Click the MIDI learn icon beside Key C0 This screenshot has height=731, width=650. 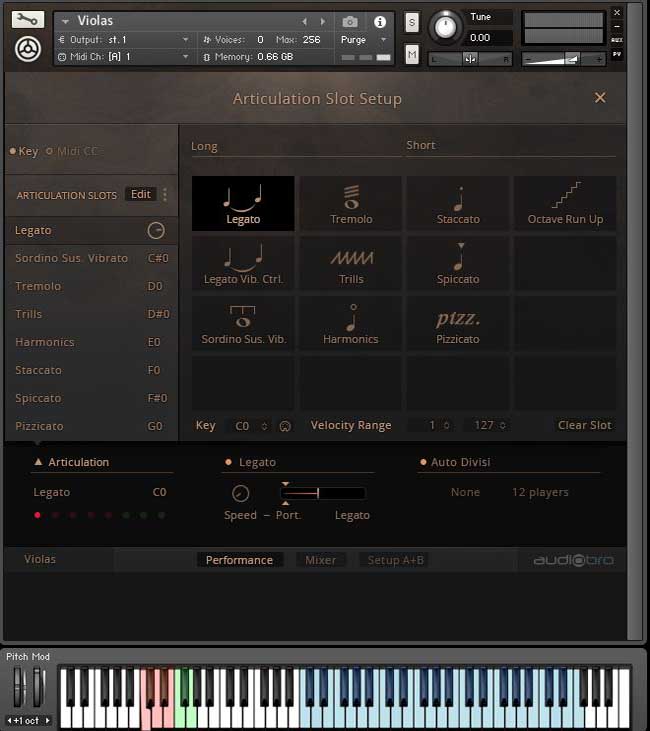point(285,426)
